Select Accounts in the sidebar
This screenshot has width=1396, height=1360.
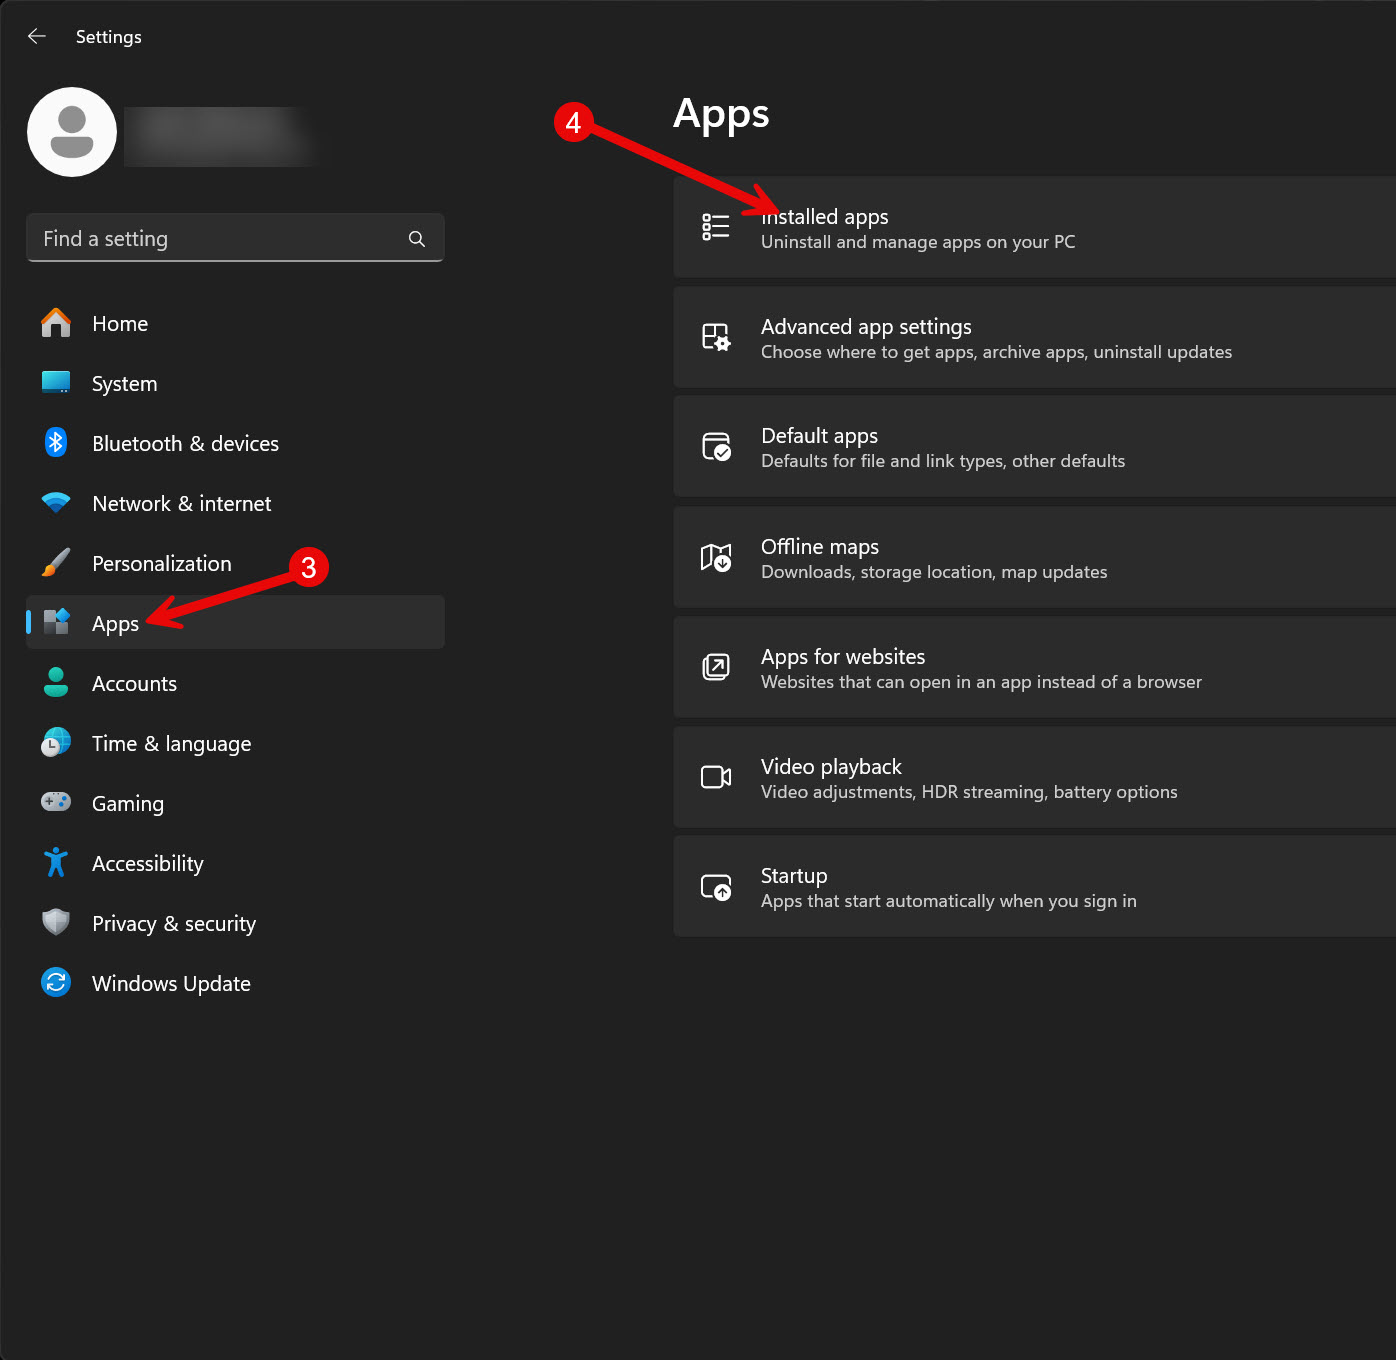tap(235, 683)
